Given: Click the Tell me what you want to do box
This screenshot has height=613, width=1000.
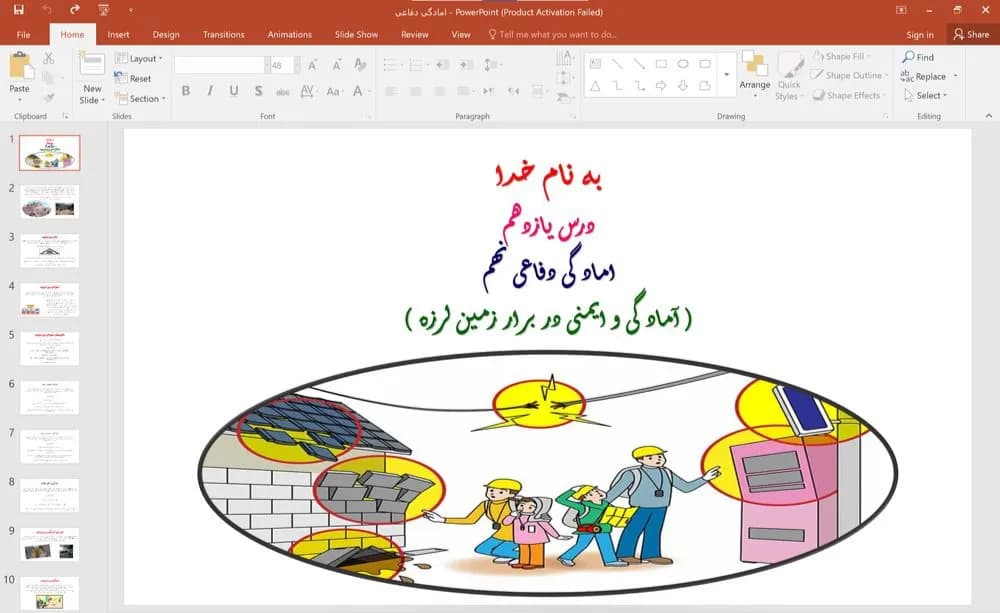Looking at the screenshot, I should (x=552, y=34).
